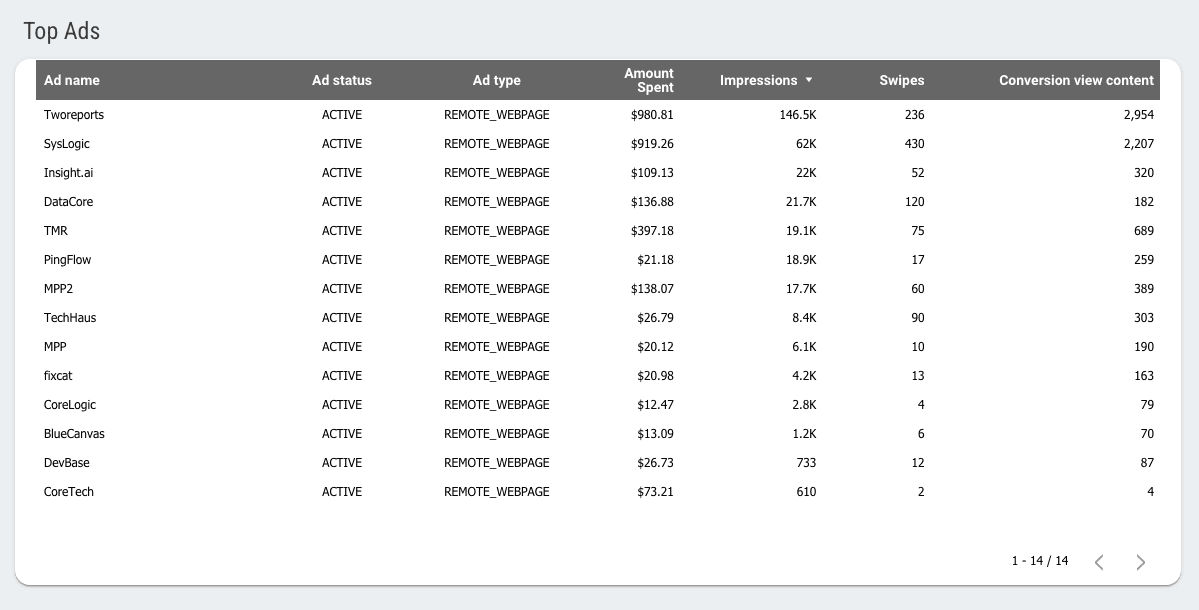Viewport: 1199px width, 610px height.
Task: Sort the table by Ad name column
Action: tap(71, 80)
